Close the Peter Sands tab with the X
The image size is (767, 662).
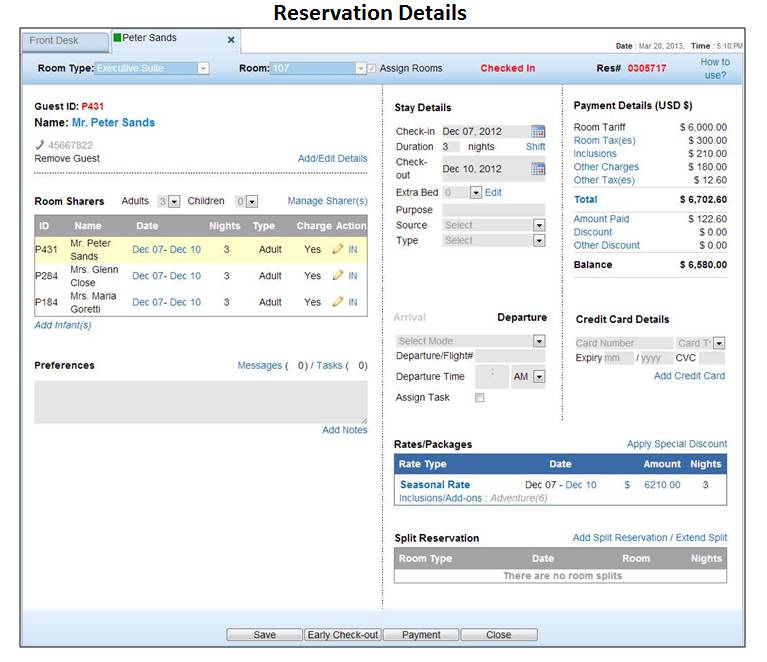pyautogui.click(x=231, y=40)
